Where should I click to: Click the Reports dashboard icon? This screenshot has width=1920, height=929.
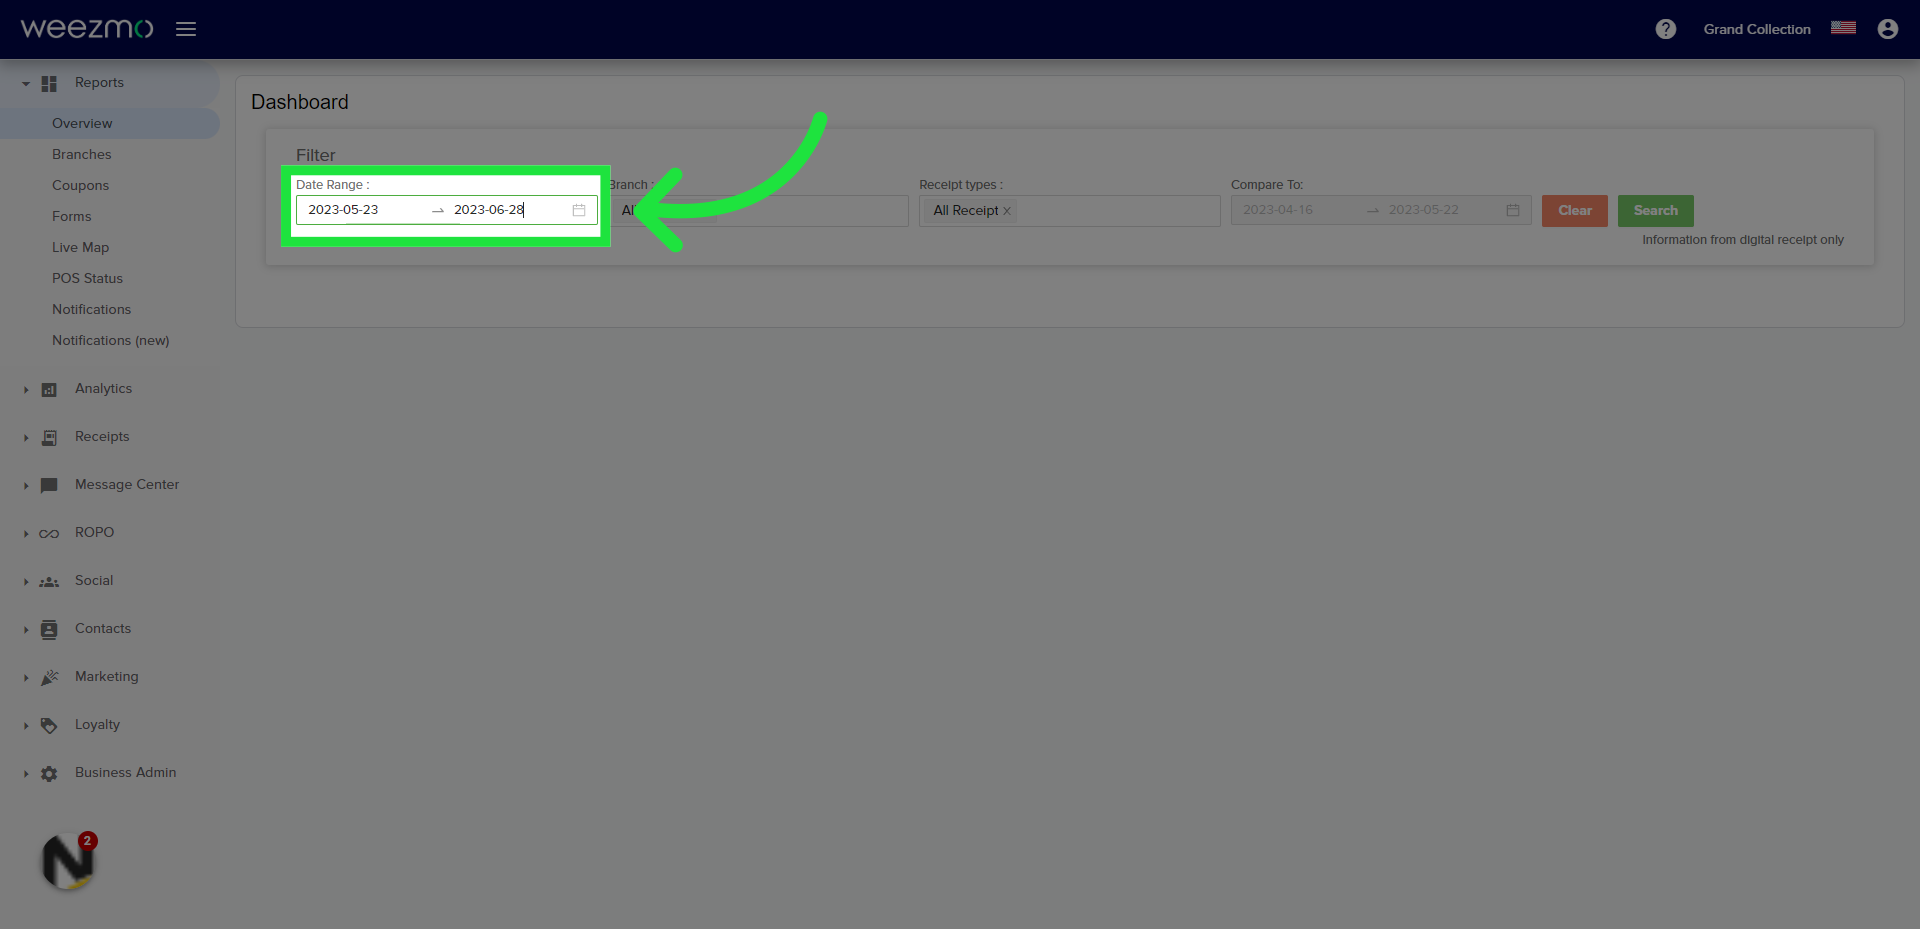(x=49, y=84)
